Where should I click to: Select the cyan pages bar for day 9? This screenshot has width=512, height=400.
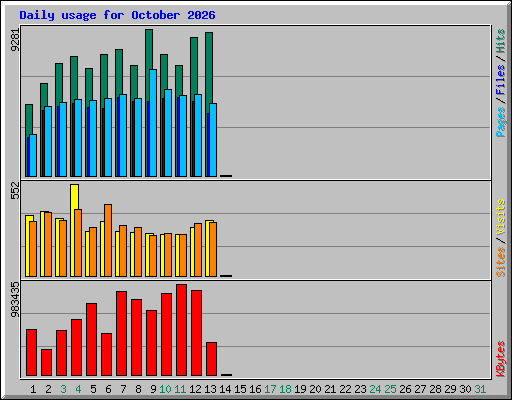(x=153, y=123)
